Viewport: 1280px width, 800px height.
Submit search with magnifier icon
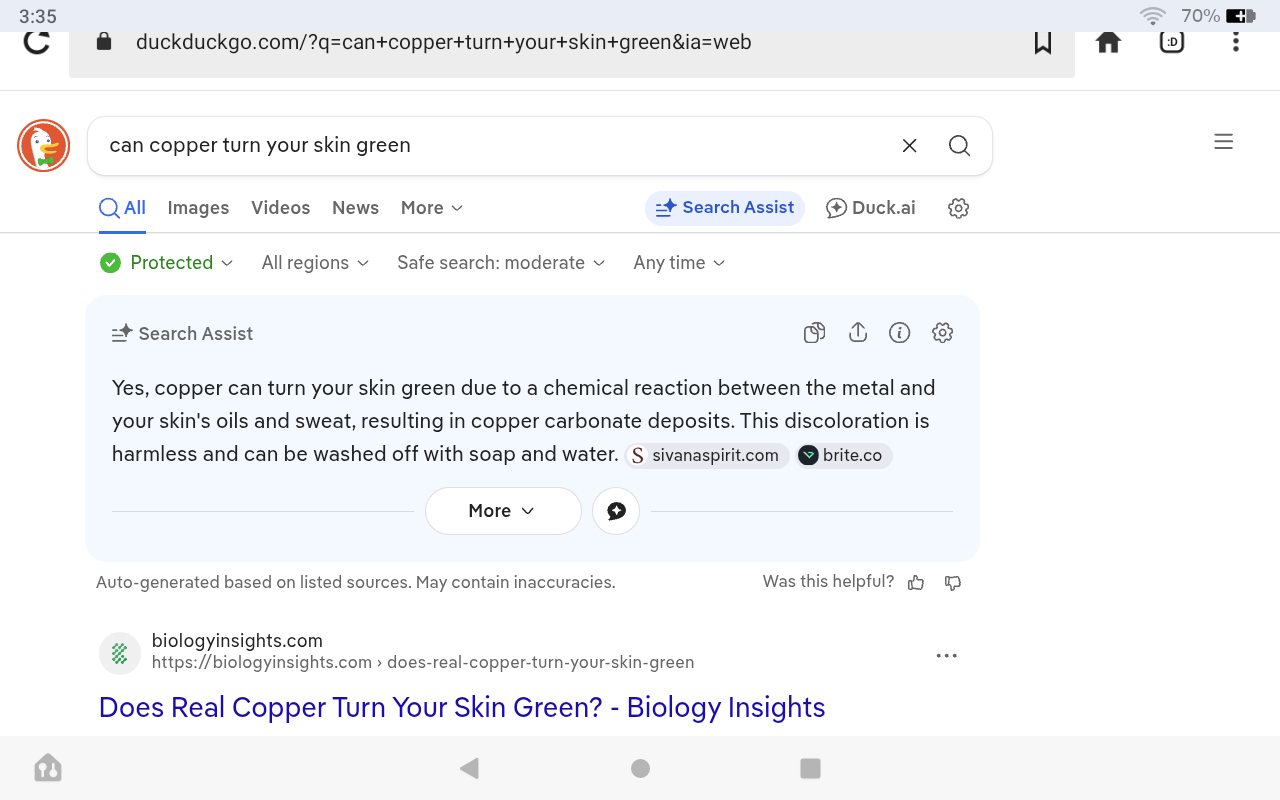(959, 146)
